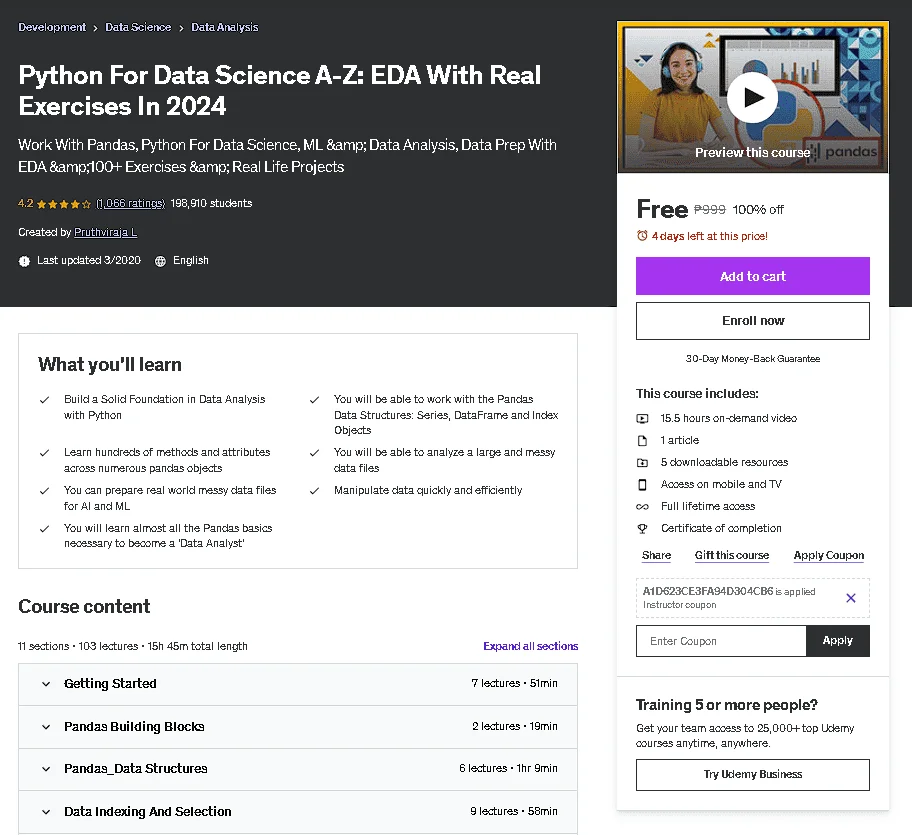
Task: Expand the Data Indexing And Selection section
Action: point(298,812)
